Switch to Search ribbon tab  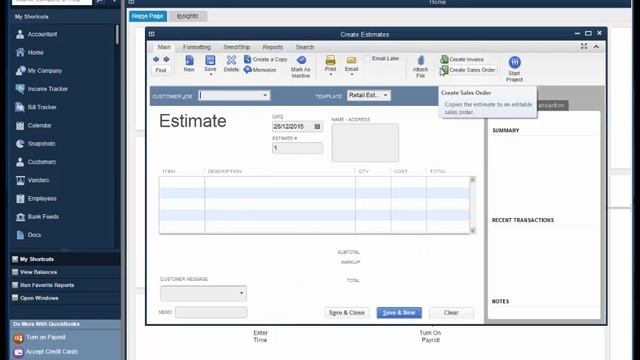click(x=304, y=47)
